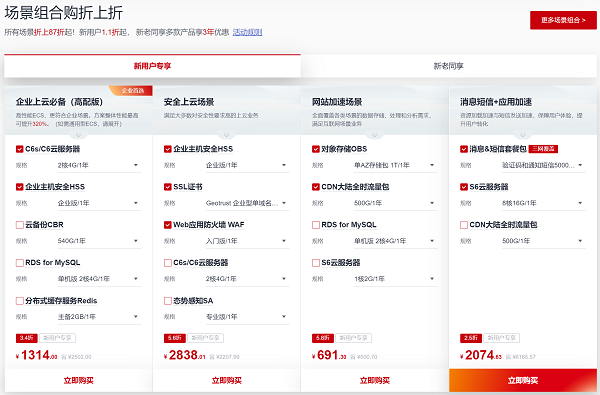Switch to the 新用户专享 tab

pyautogui.click(x=152, y=66)
